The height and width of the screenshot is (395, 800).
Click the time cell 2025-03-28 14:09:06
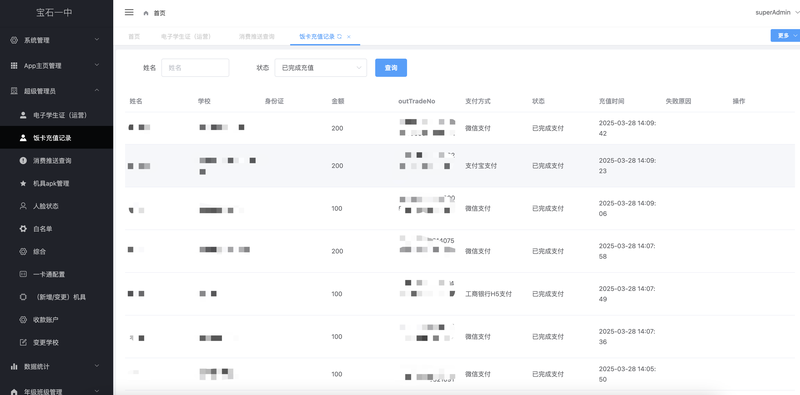point(627,208)
